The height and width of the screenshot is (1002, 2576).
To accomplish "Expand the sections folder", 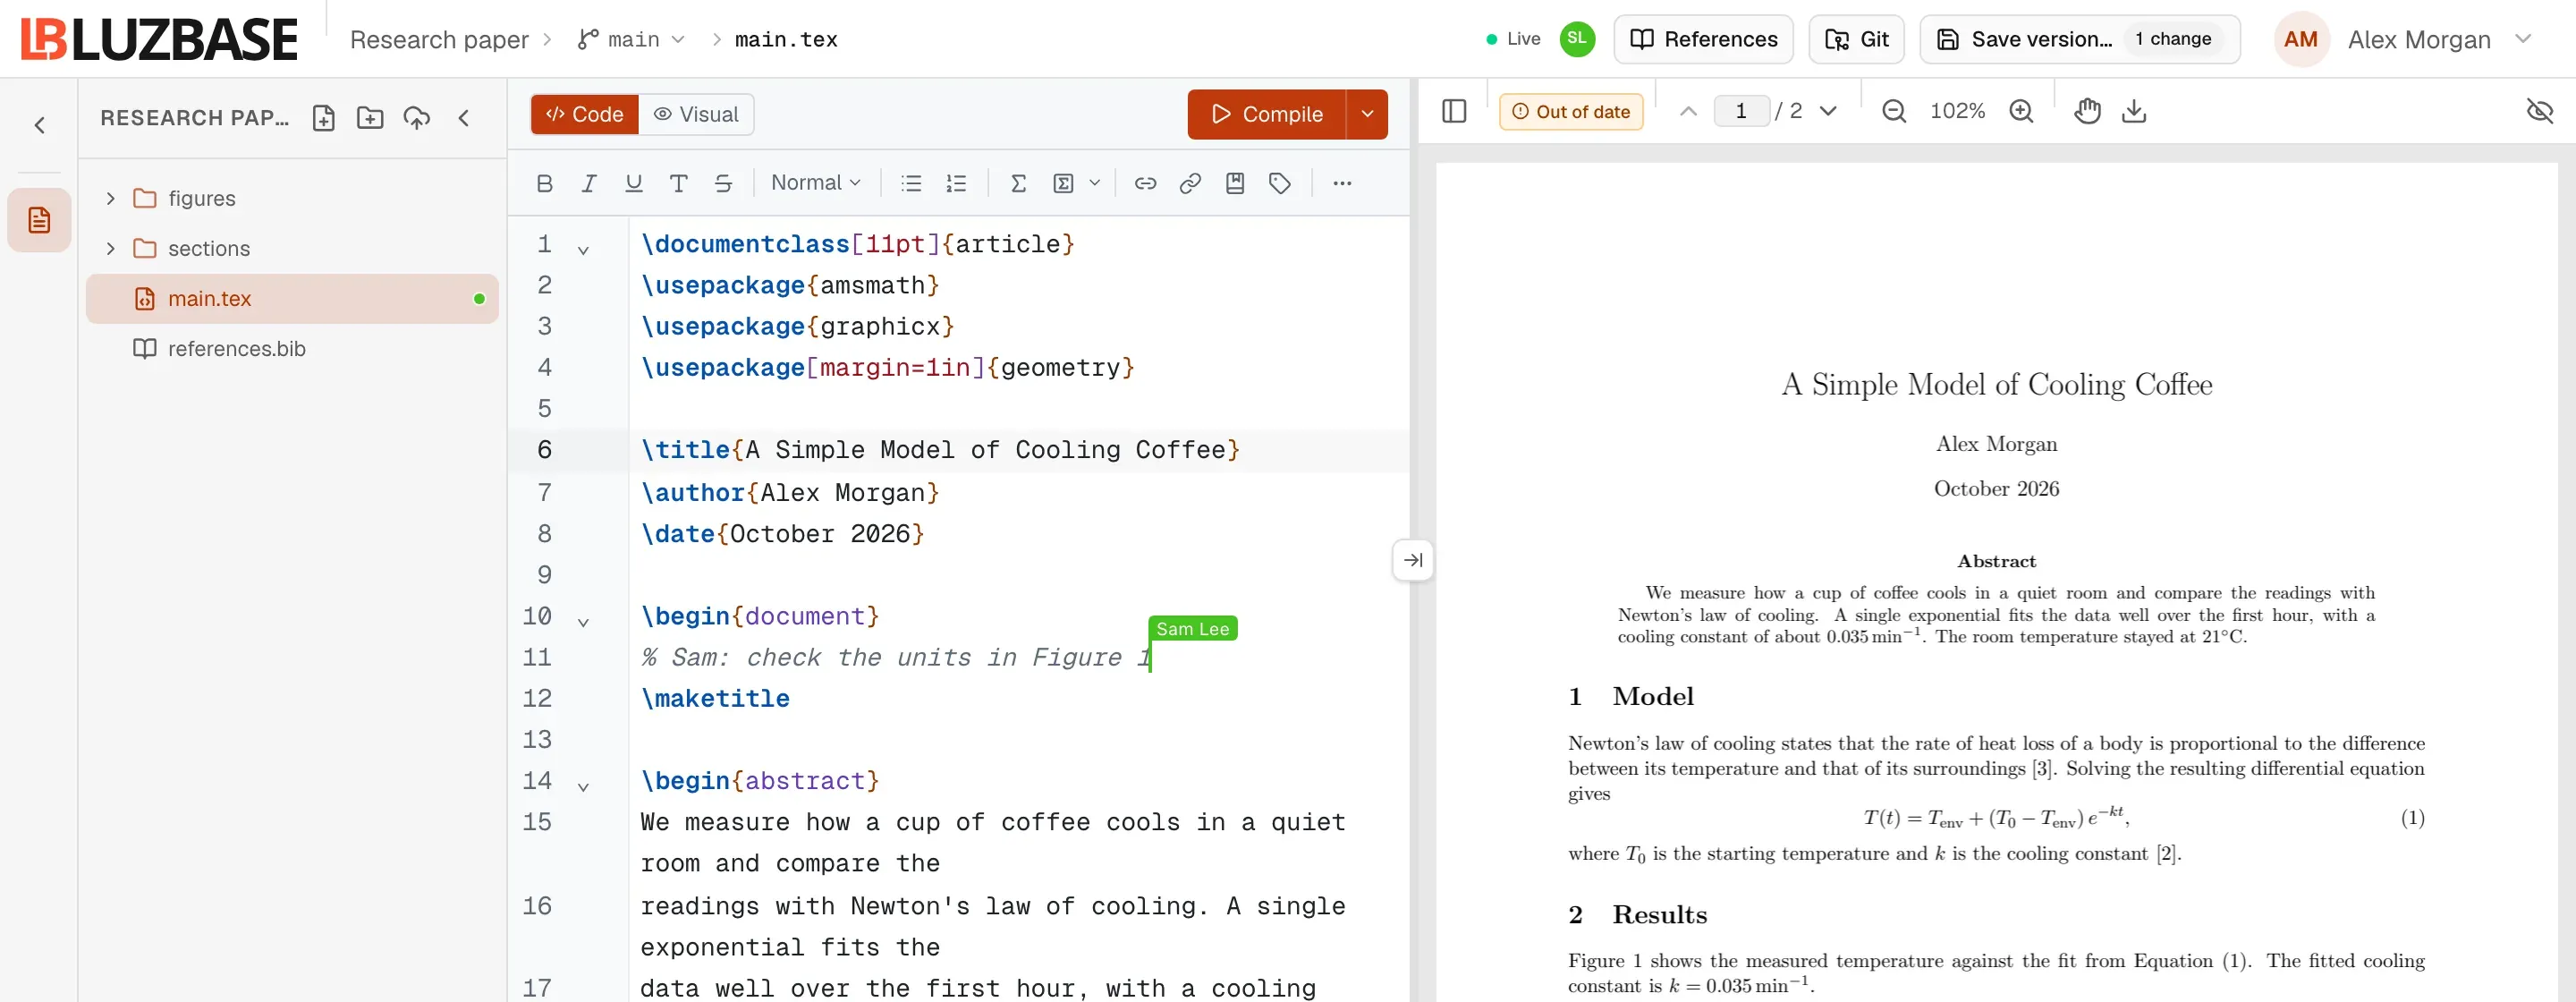I will (111, 248).
